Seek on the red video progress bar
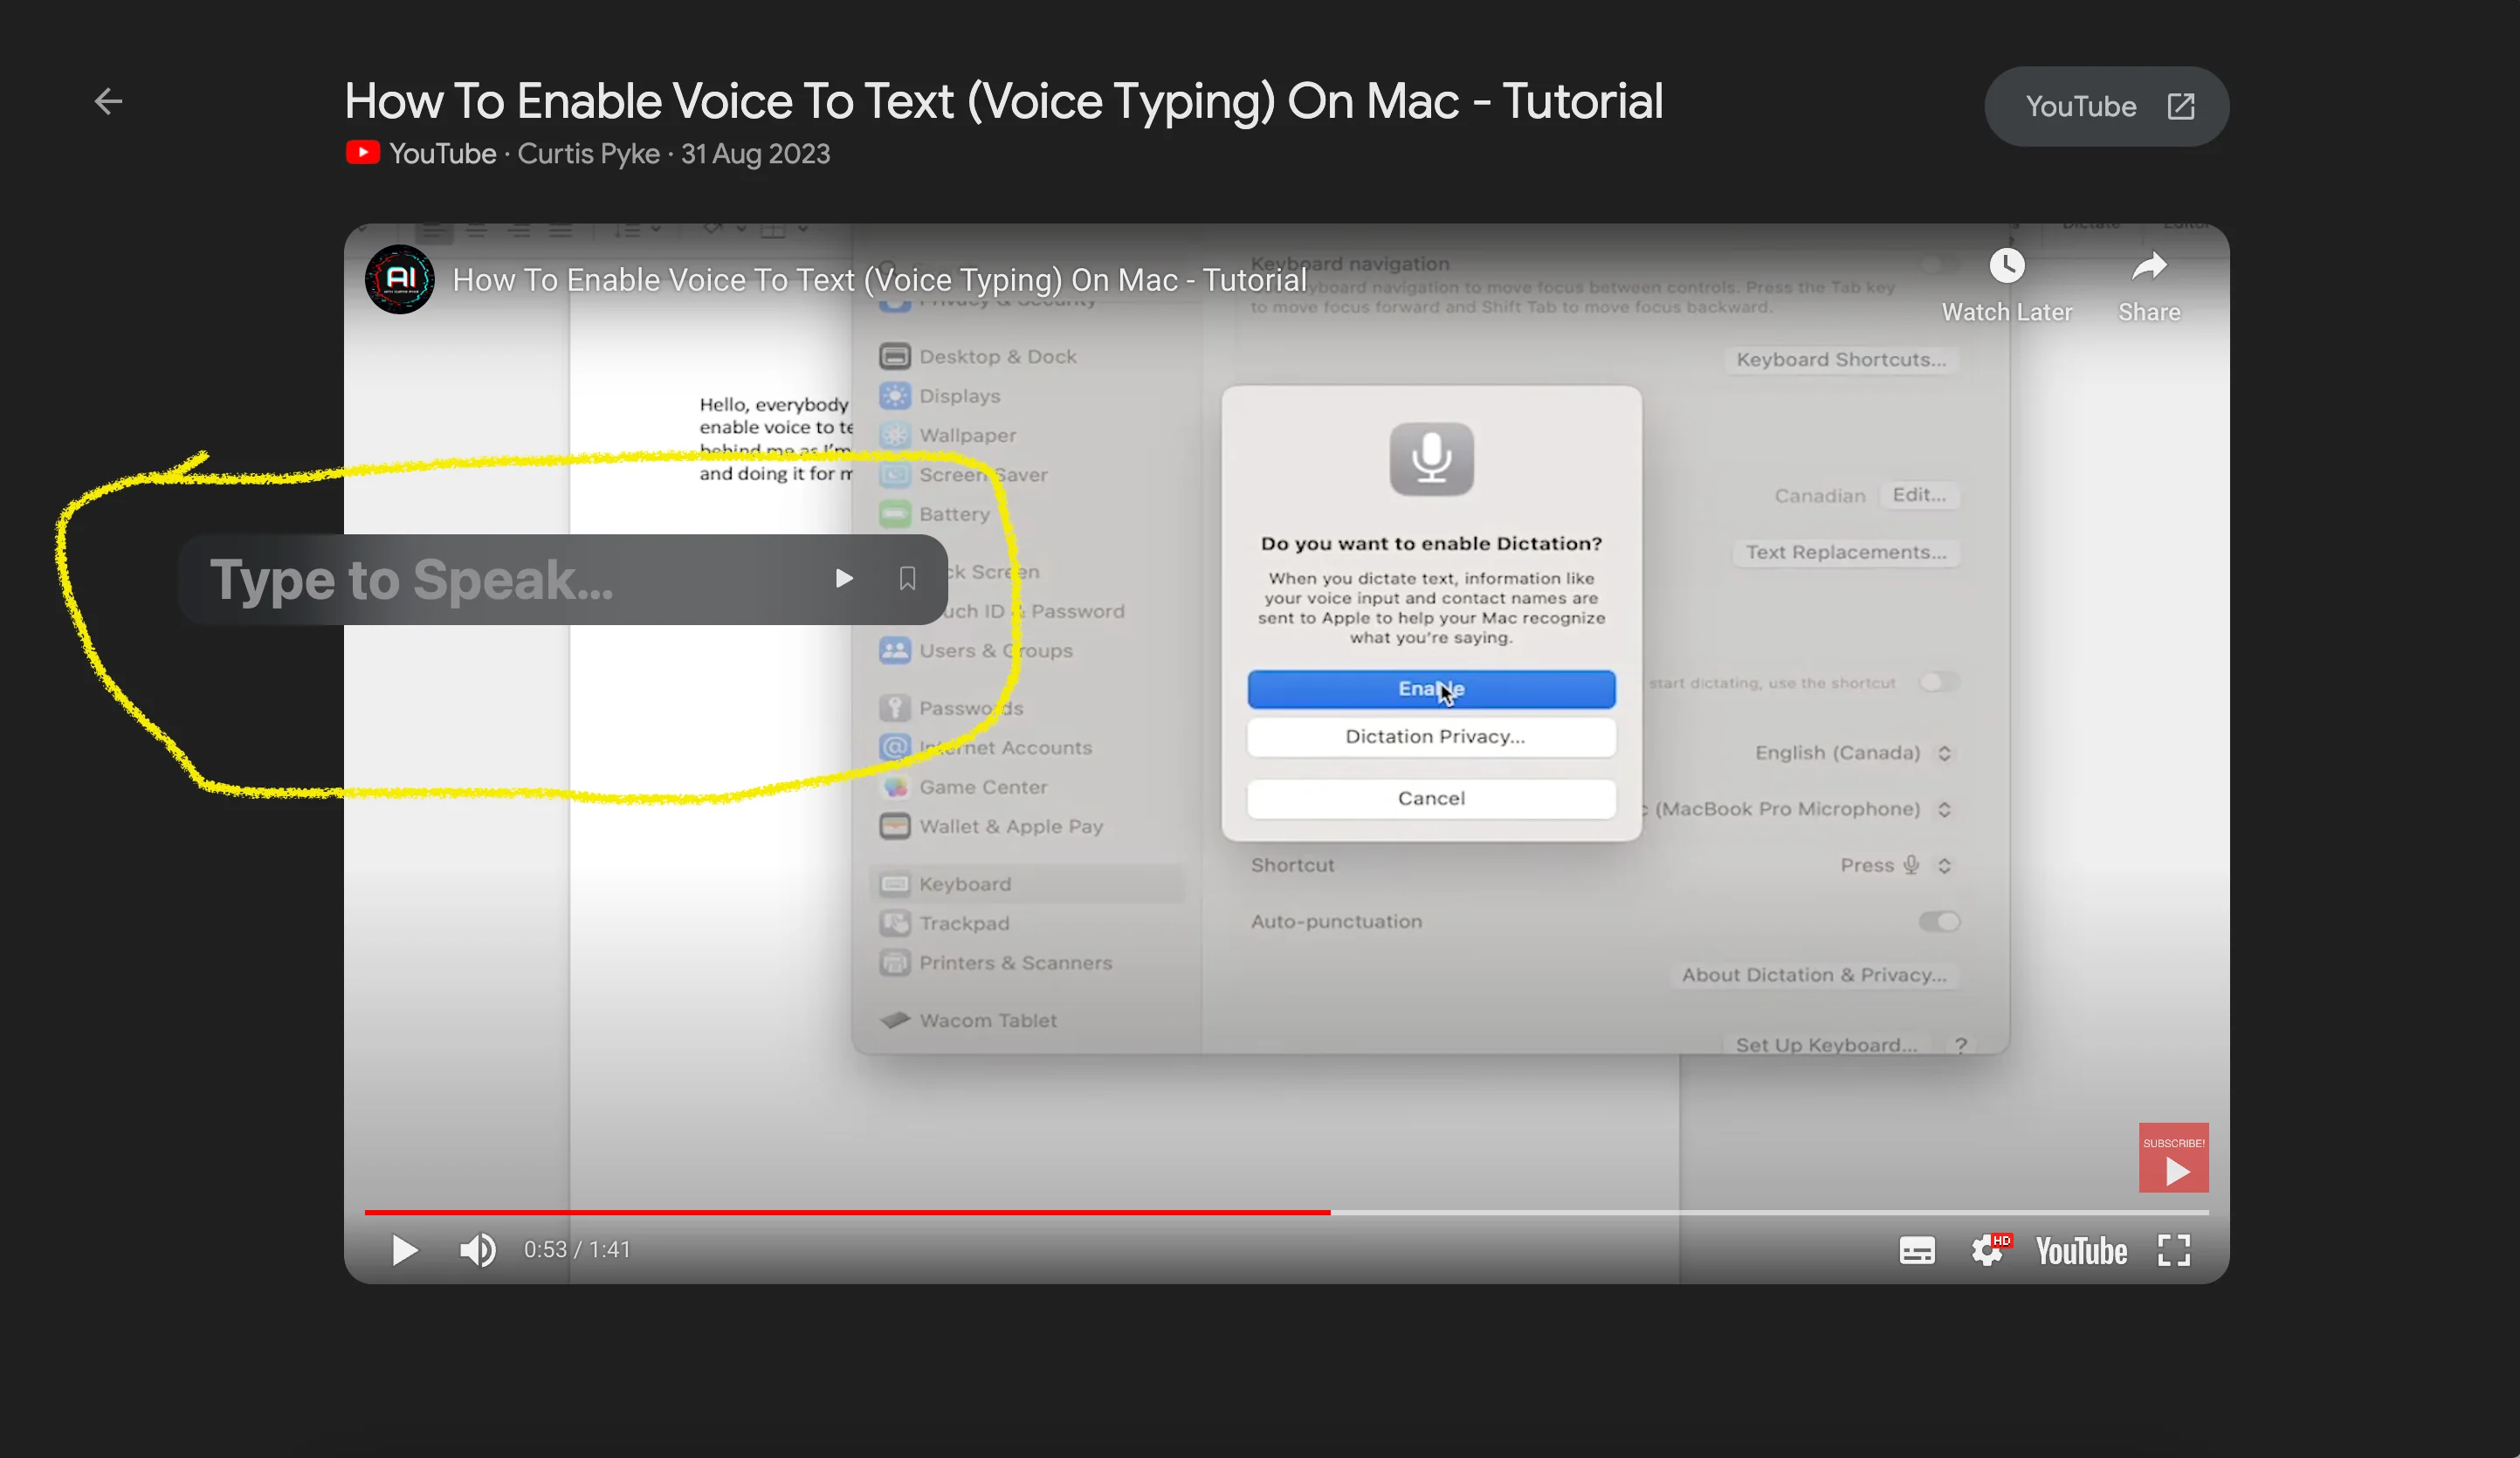Image resolution: width=2520 pixels, height=1458 pixels. (x=846, y=1212)
